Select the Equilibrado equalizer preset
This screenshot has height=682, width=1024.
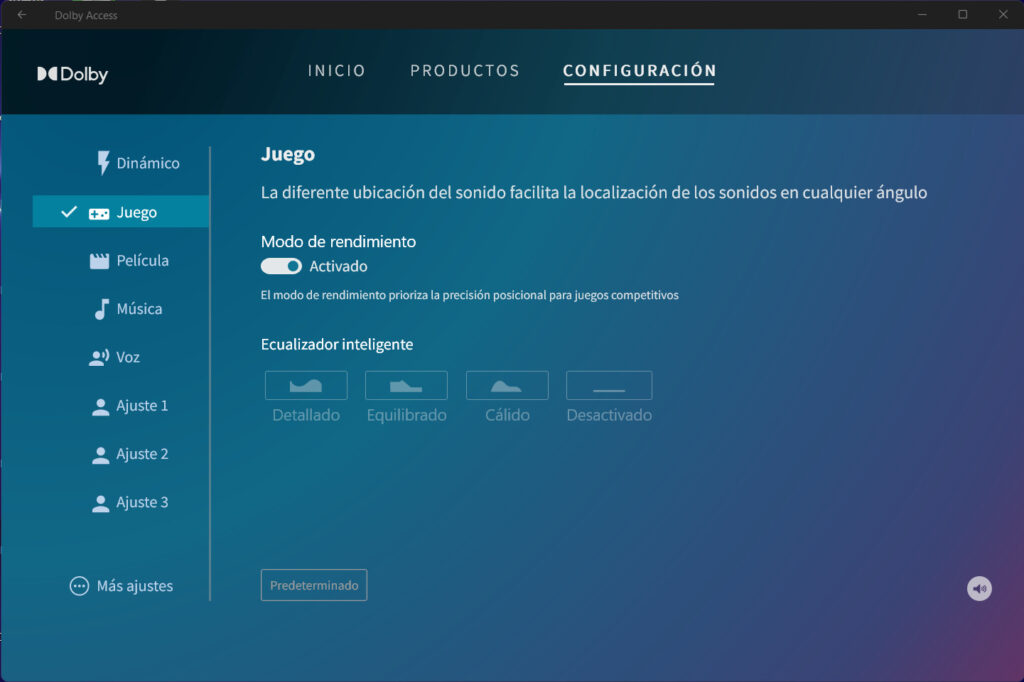click(406, 386)
